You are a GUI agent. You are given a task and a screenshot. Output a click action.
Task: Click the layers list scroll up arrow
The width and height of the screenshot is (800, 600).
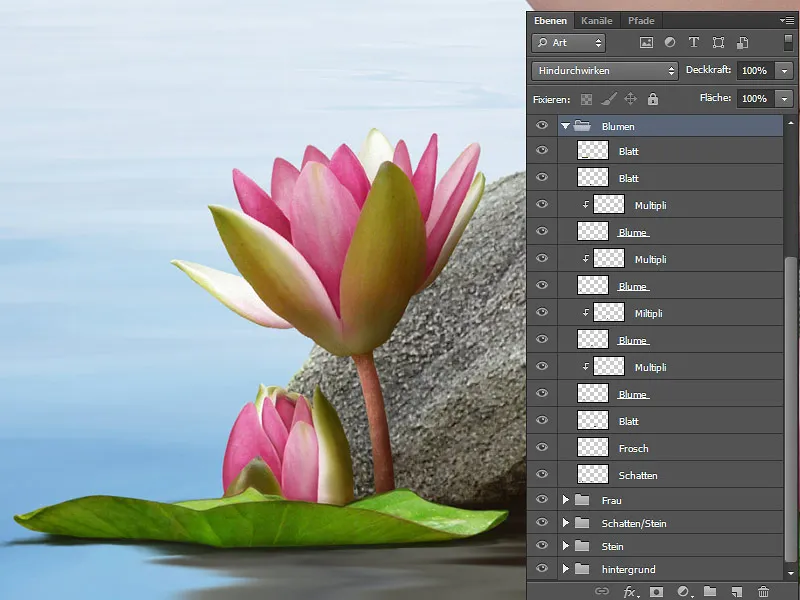[x=791, y=123]
